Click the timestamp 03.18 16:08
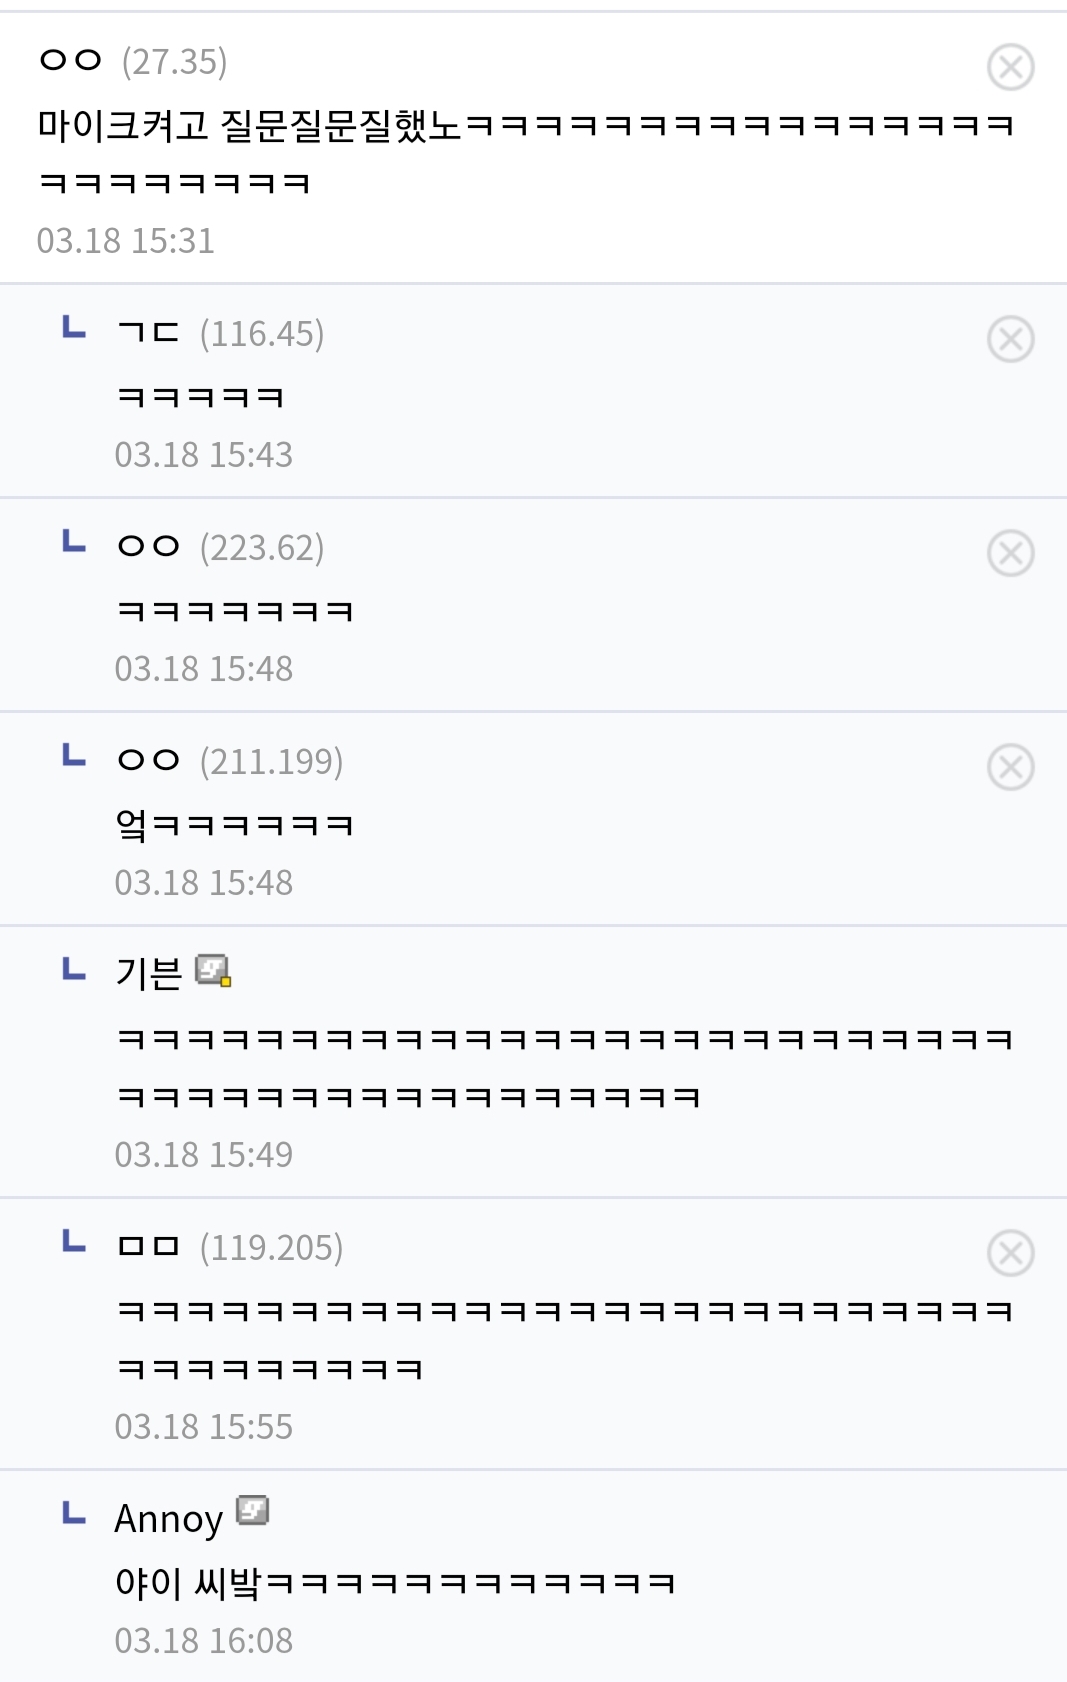 coord(204,1641)
